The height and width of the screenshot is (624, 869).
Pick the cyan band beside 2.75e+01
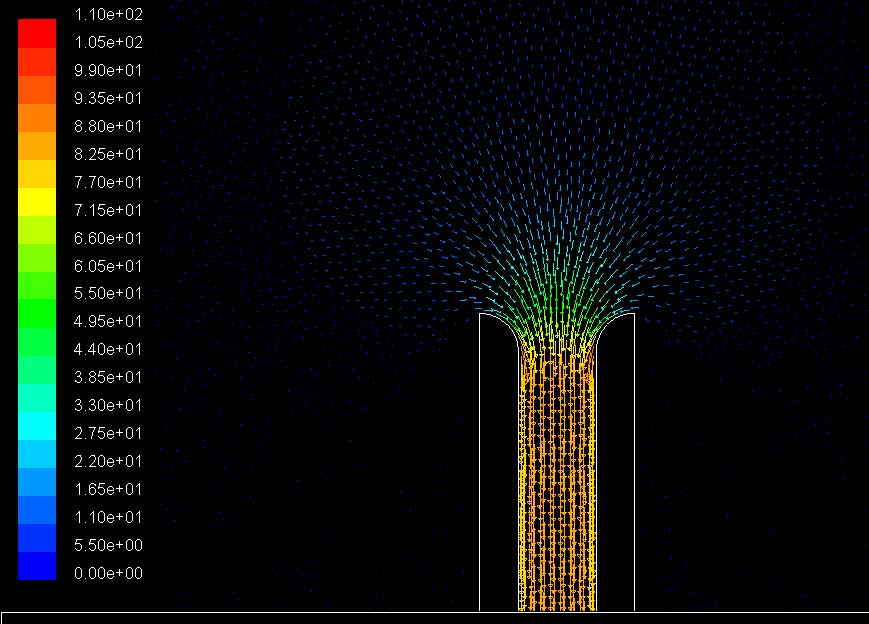pyautogui.click(x=37, y=426)
